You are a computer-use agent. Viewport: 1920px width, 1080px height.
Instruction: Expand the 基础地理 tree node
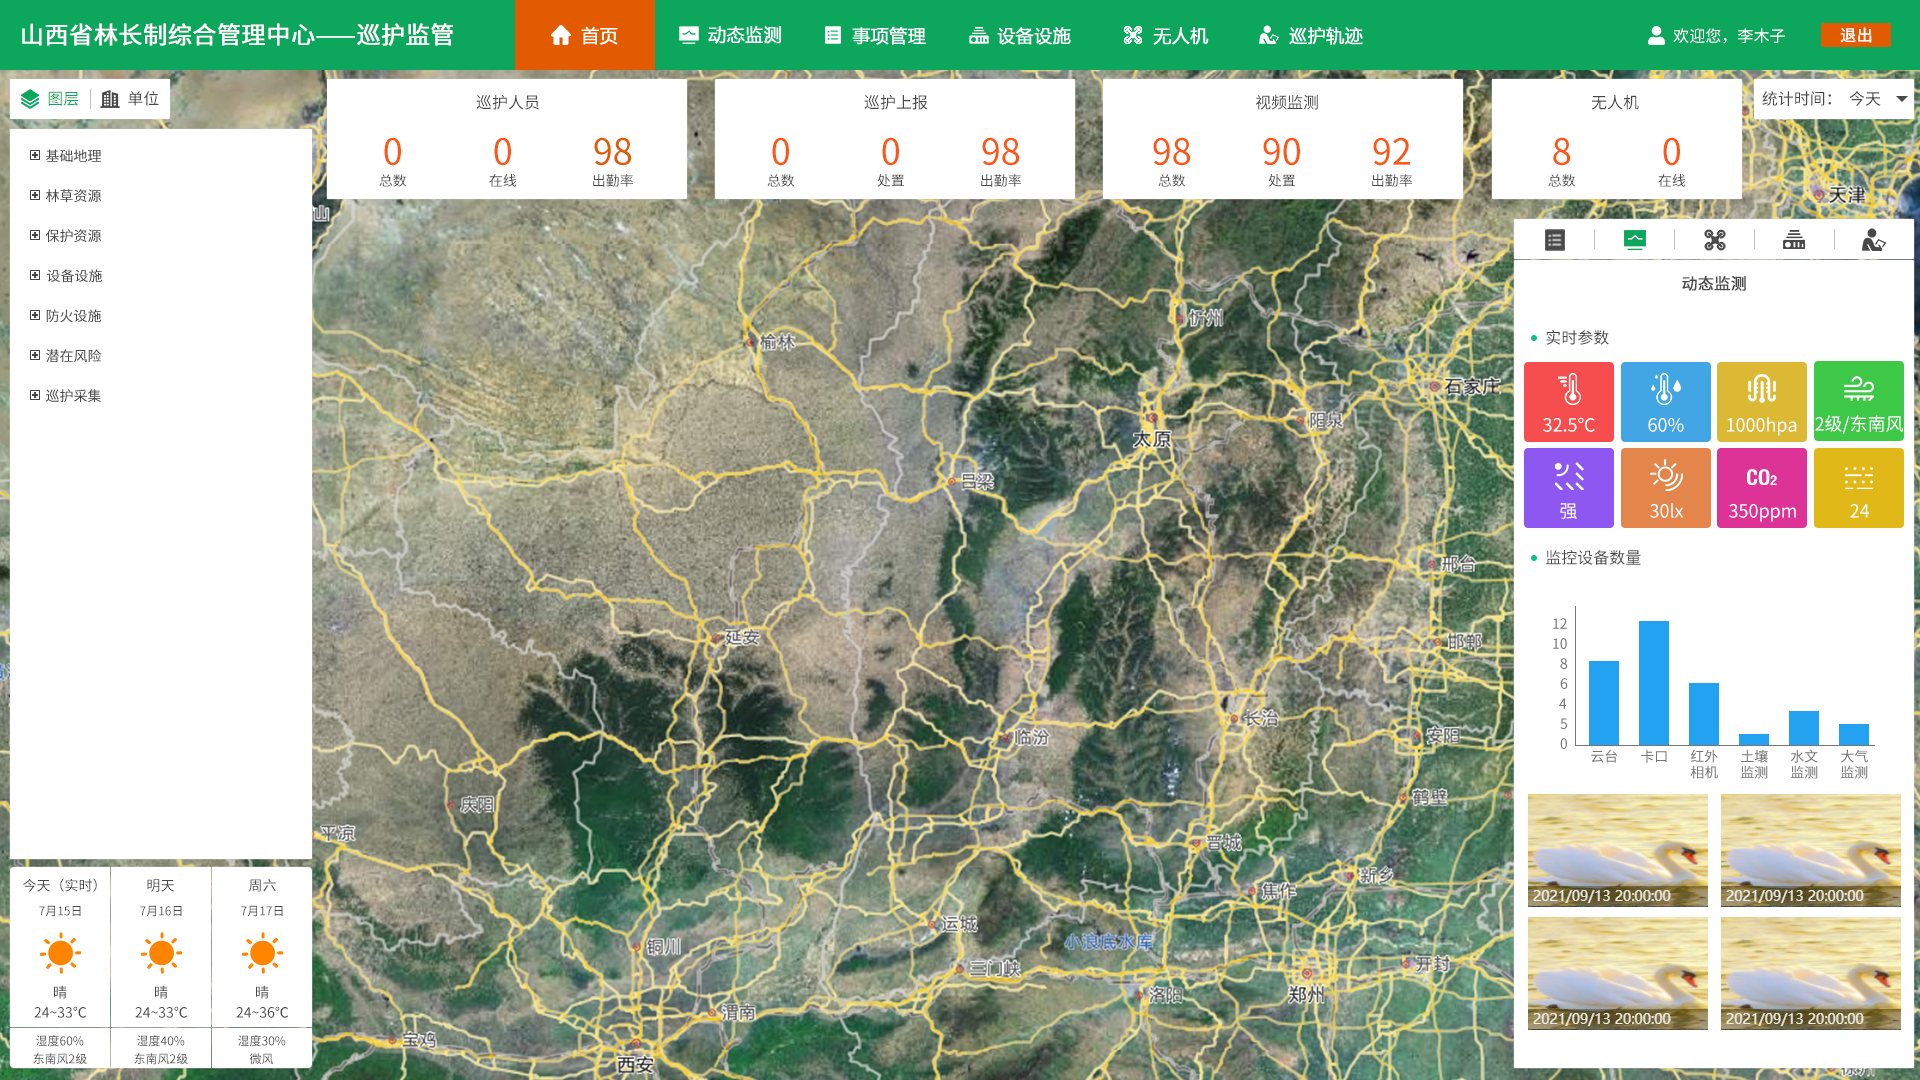[35, 156]
